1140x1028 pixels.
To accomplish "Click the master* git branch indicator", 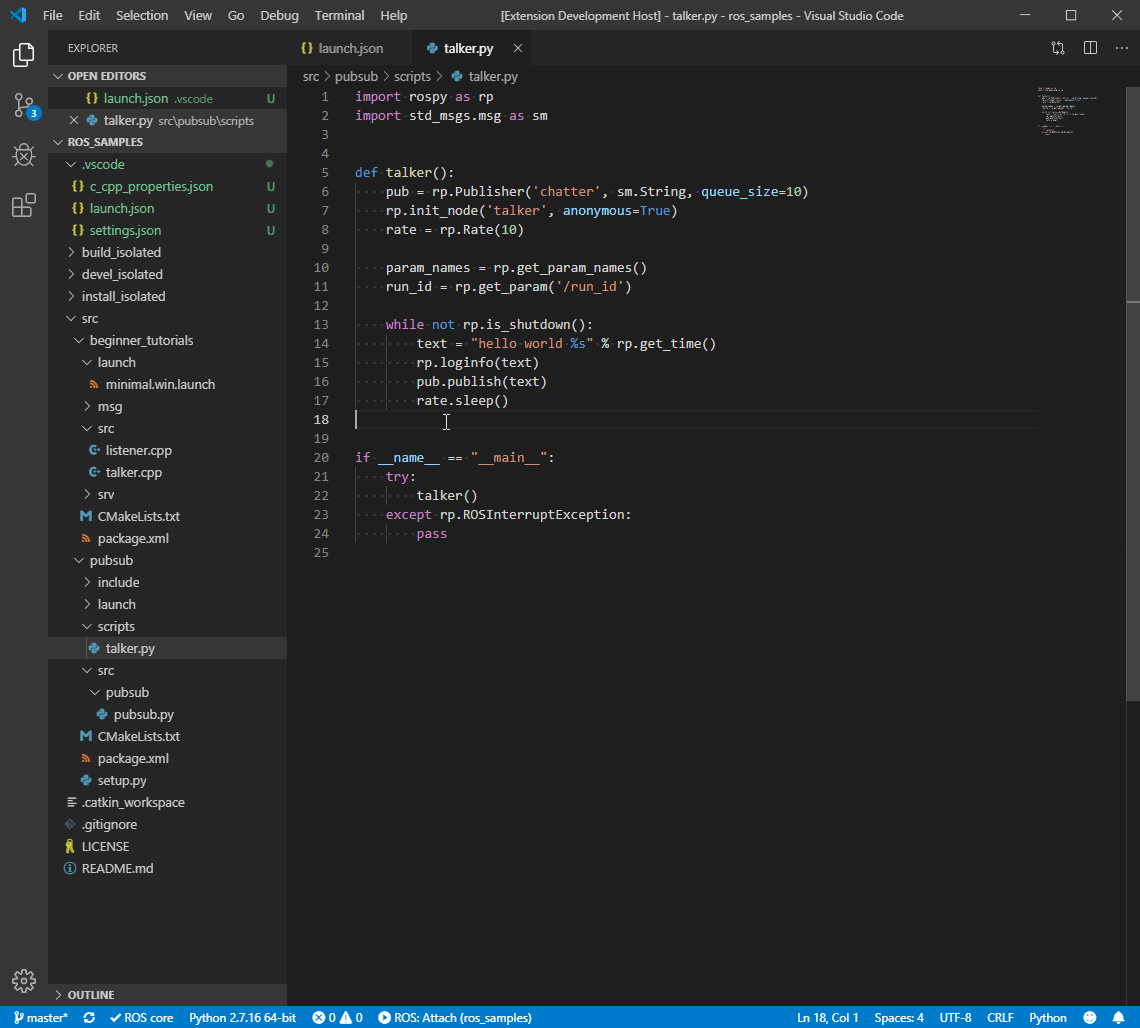I will (x=41, y=1018).
